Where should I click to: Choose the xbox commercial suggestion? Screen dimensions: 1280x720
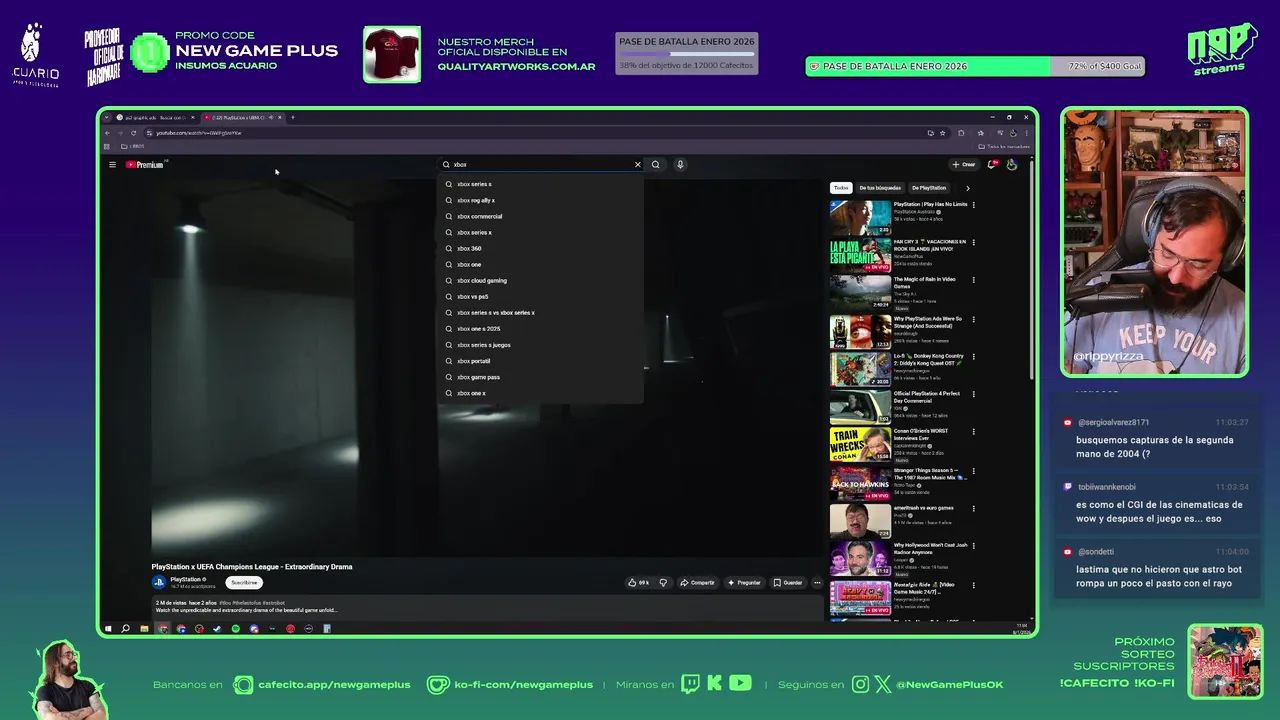coord(540,216)
